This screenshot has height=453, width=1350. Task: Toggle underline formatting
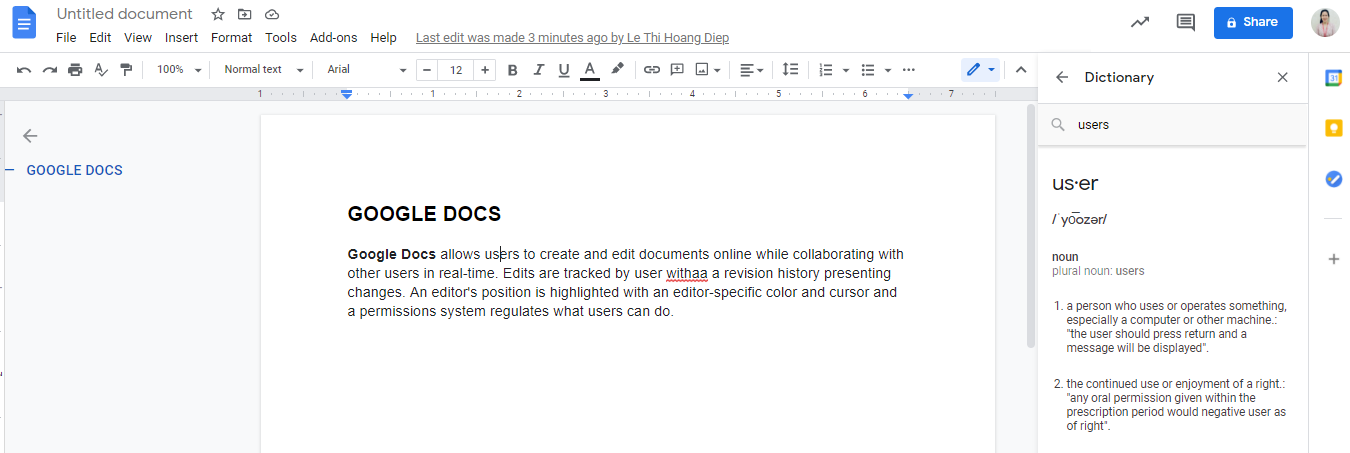click(x=564, y=70)
